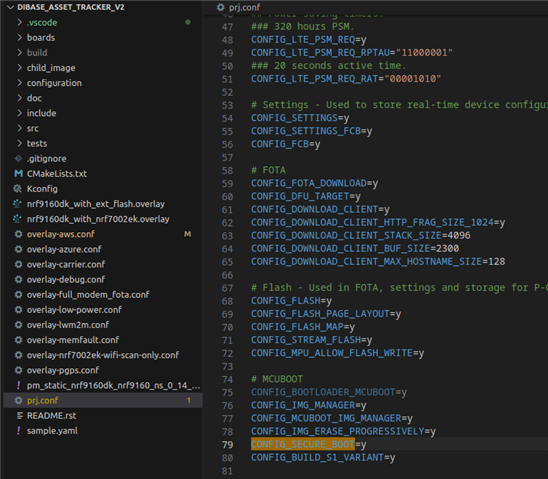Click the overlay-aws.conf gear icon
The width and height of the screenshot is (548, 479).
[x=18, y=234]
